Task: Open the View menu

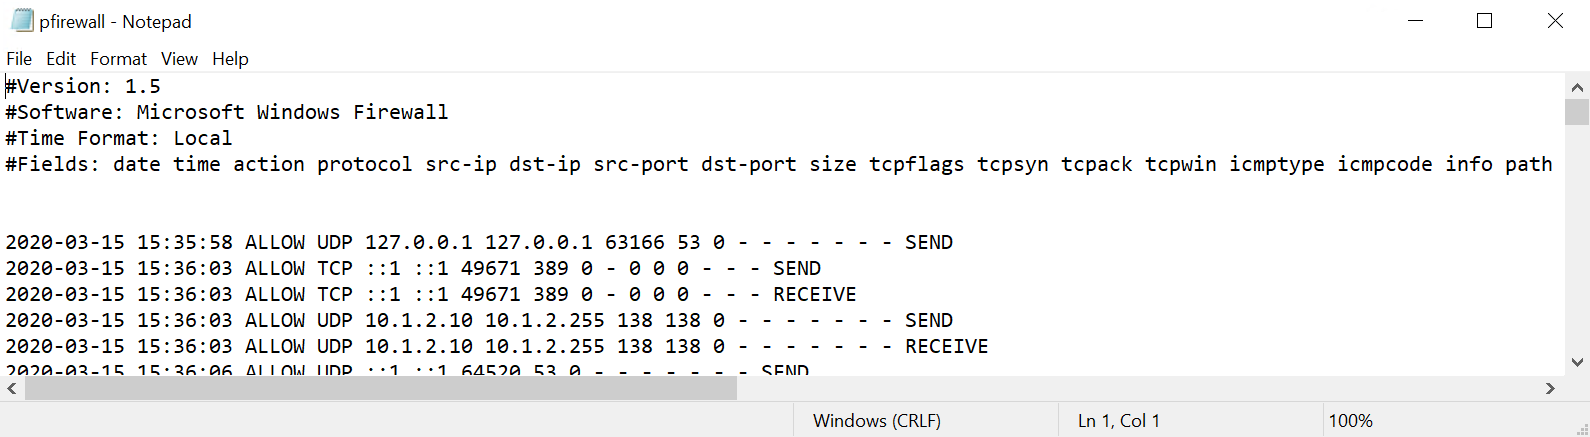Action: point(180,59)
